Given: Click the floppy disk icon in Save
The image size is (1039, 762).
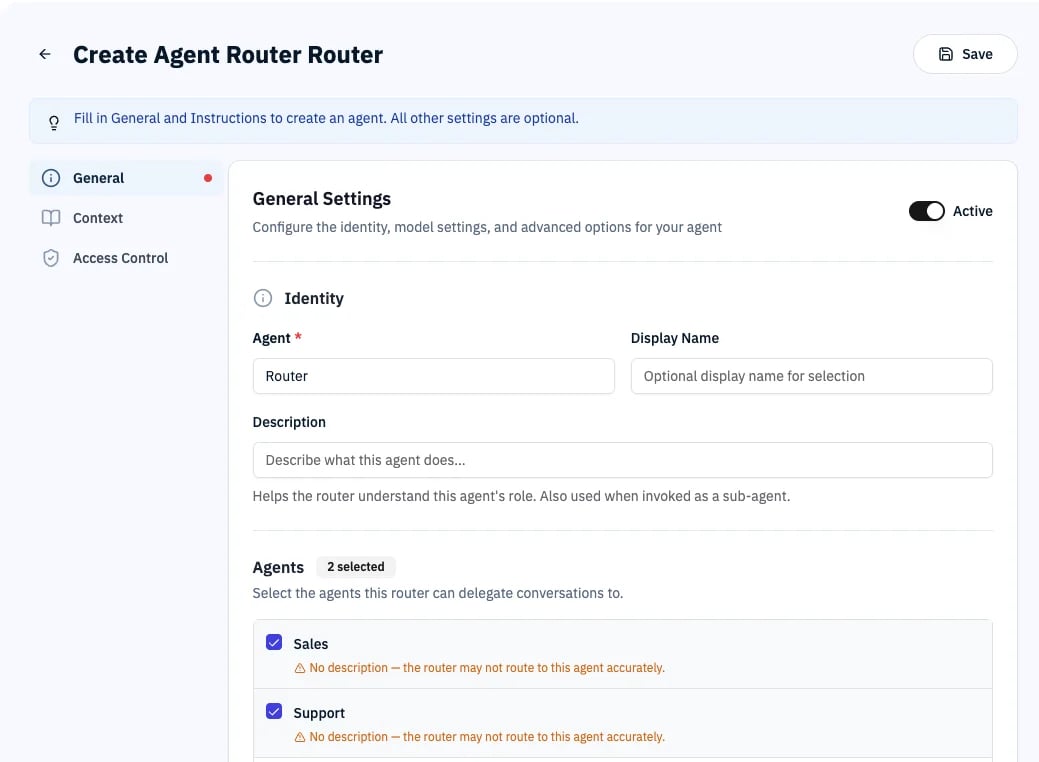Looking at the screenshot, I should click(946, 54).
